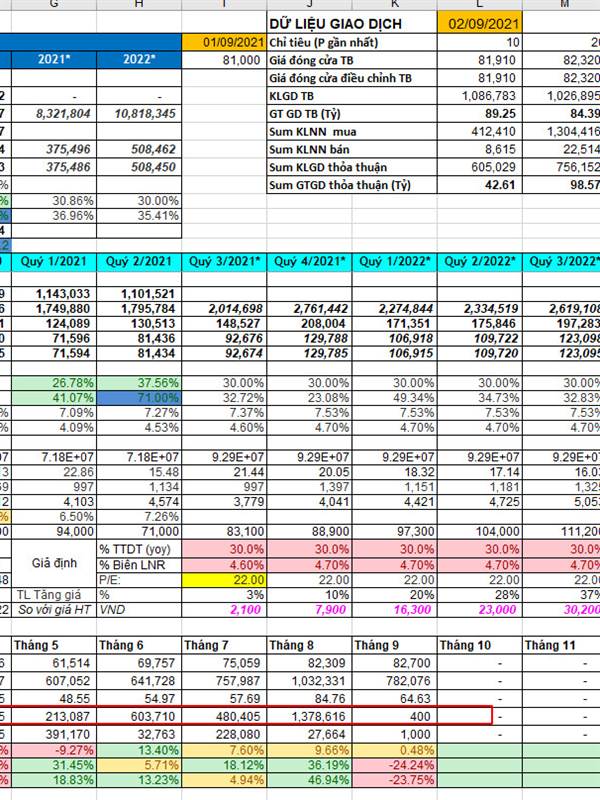Click the blue 2022* header cell
600x800 pixels.
coord(139,60)
